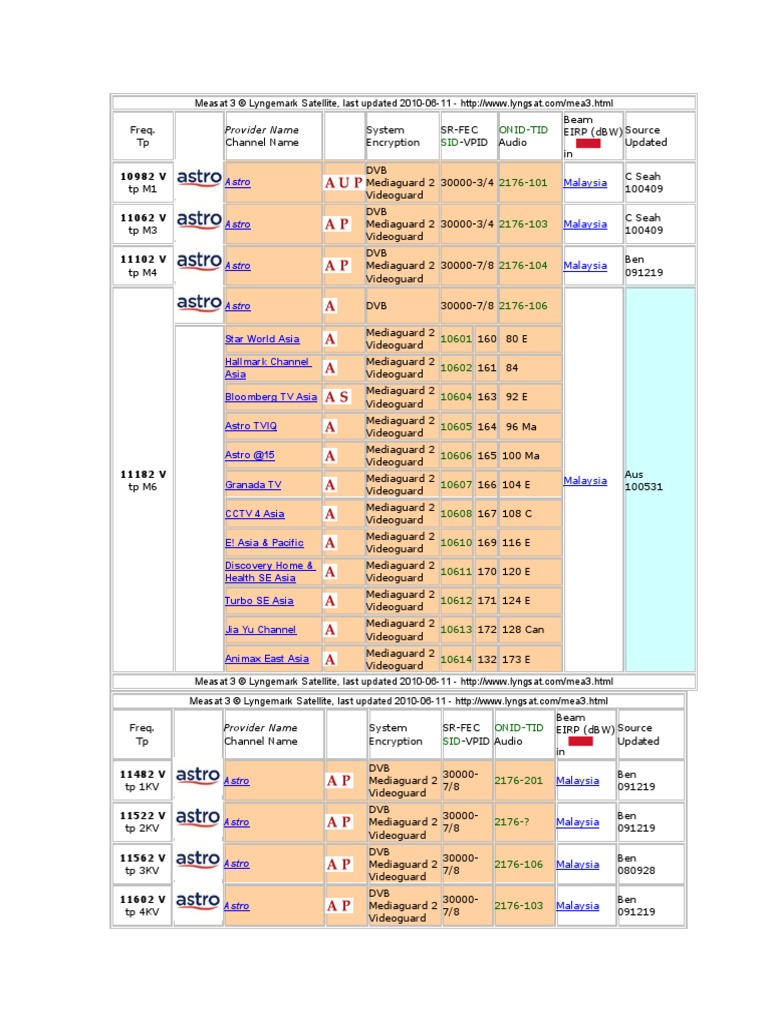Screen dimensions: 768x1024
Task: Click the astro logo in the 11482 V row
Action: click(198, 776)
